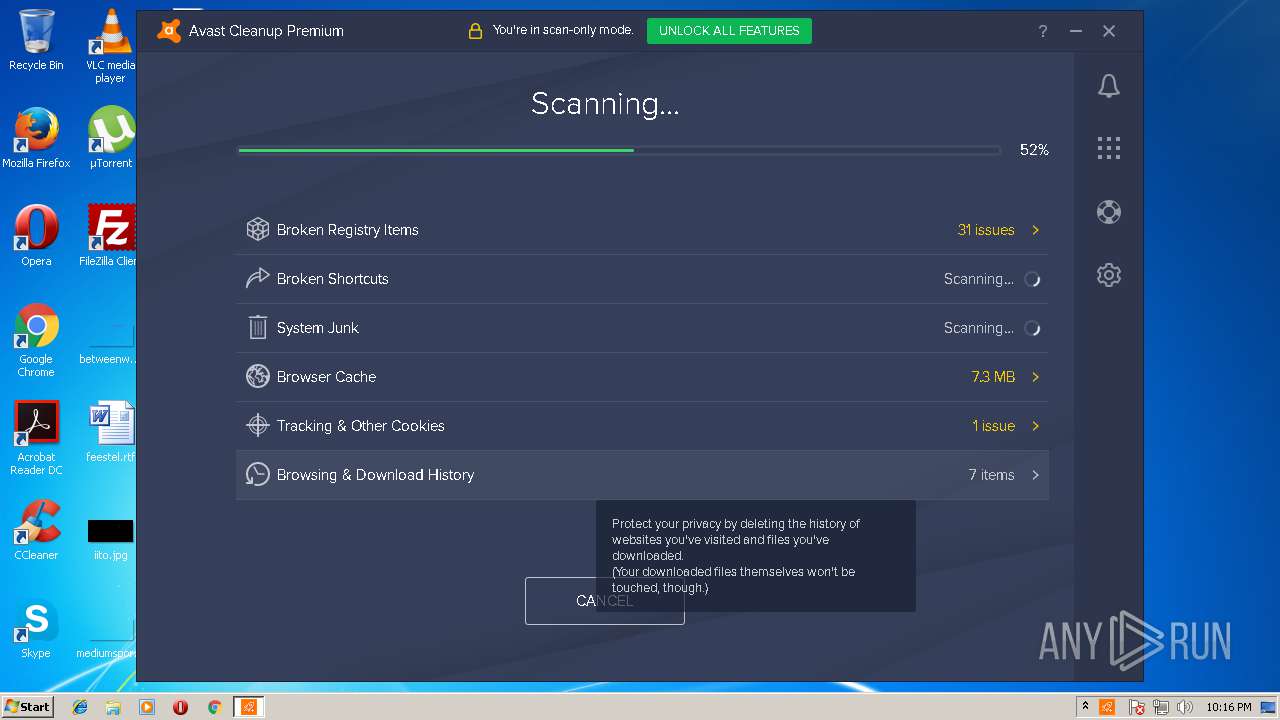Screen dimensions: 1280x720
Task: Click the Browsing & Download History clock icon
Action: (x=258, y=474)
